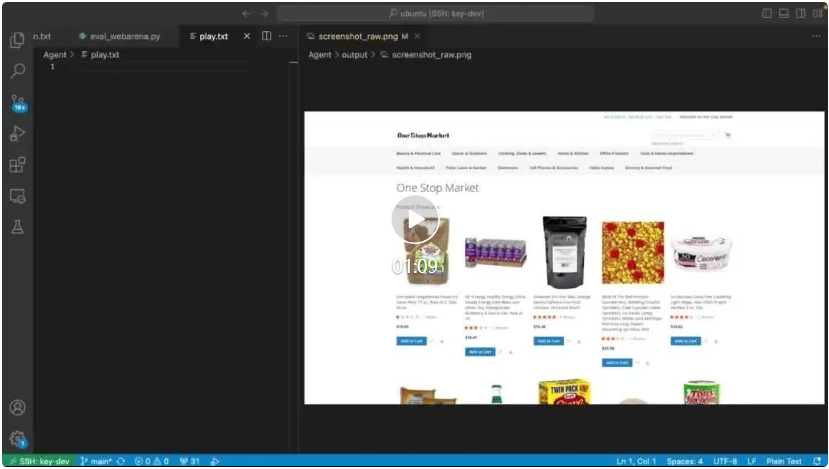Screen dimensions: 829x469
Task: Click the Manage settings gear icon
Action: click(17, 438)
